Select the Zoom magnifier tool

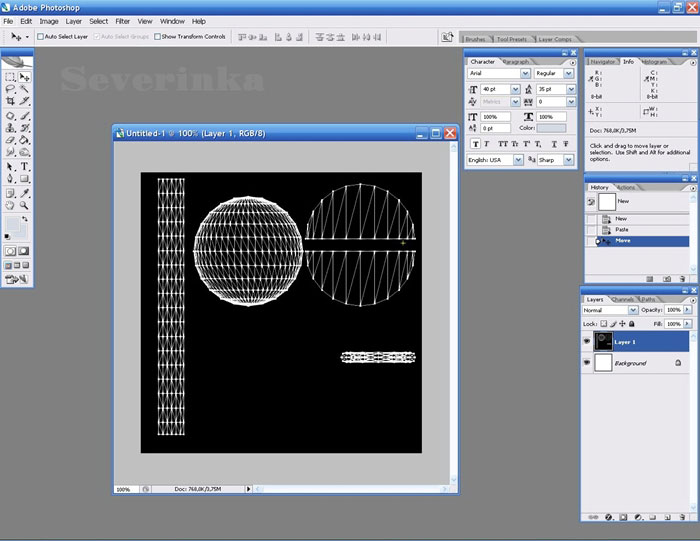point(24,205)
